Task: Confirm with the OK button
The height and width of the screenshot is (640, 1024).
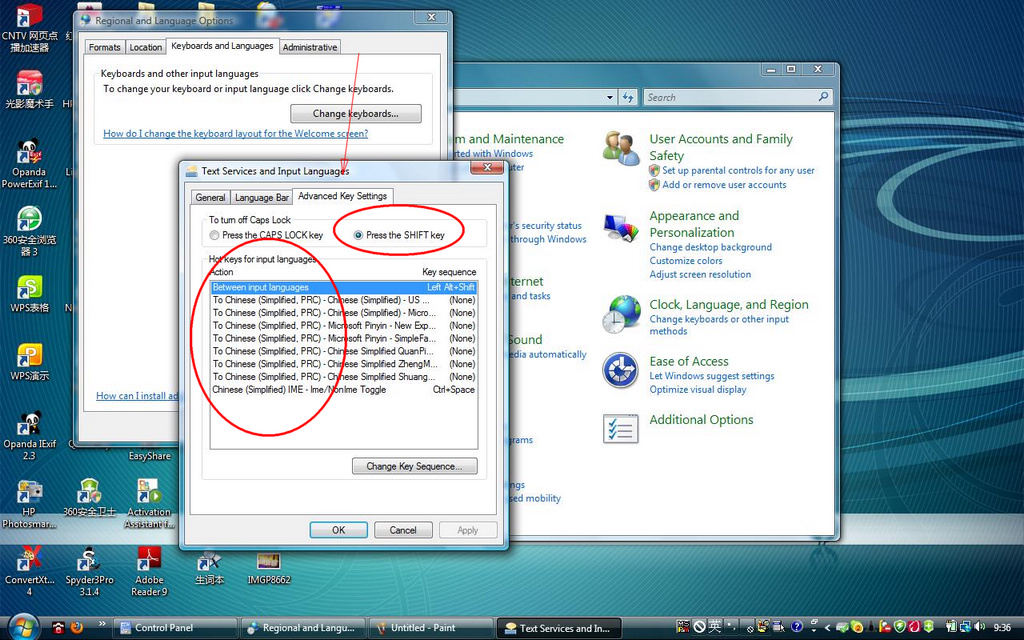Action: tap(338, 530)
